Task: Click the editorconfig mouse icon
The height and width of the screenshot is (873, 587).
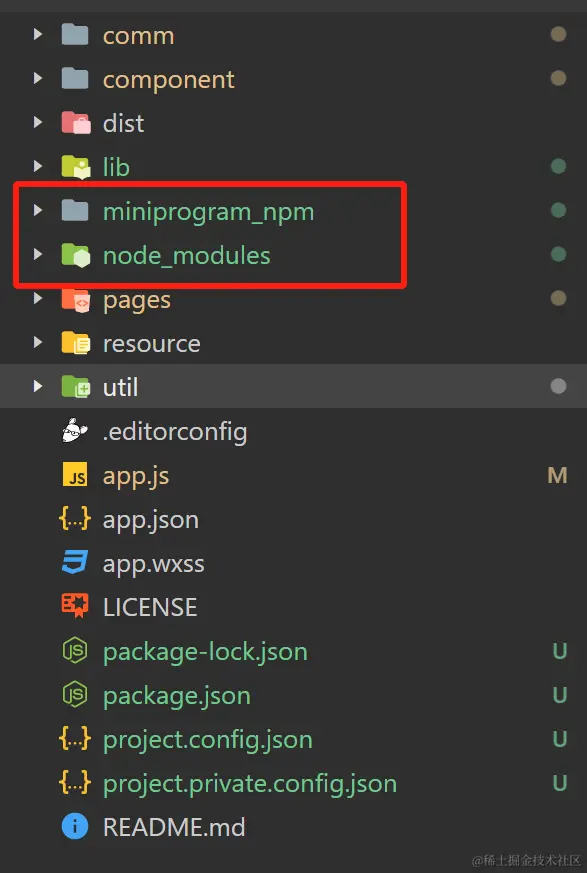Action: (x=75, y=430)
